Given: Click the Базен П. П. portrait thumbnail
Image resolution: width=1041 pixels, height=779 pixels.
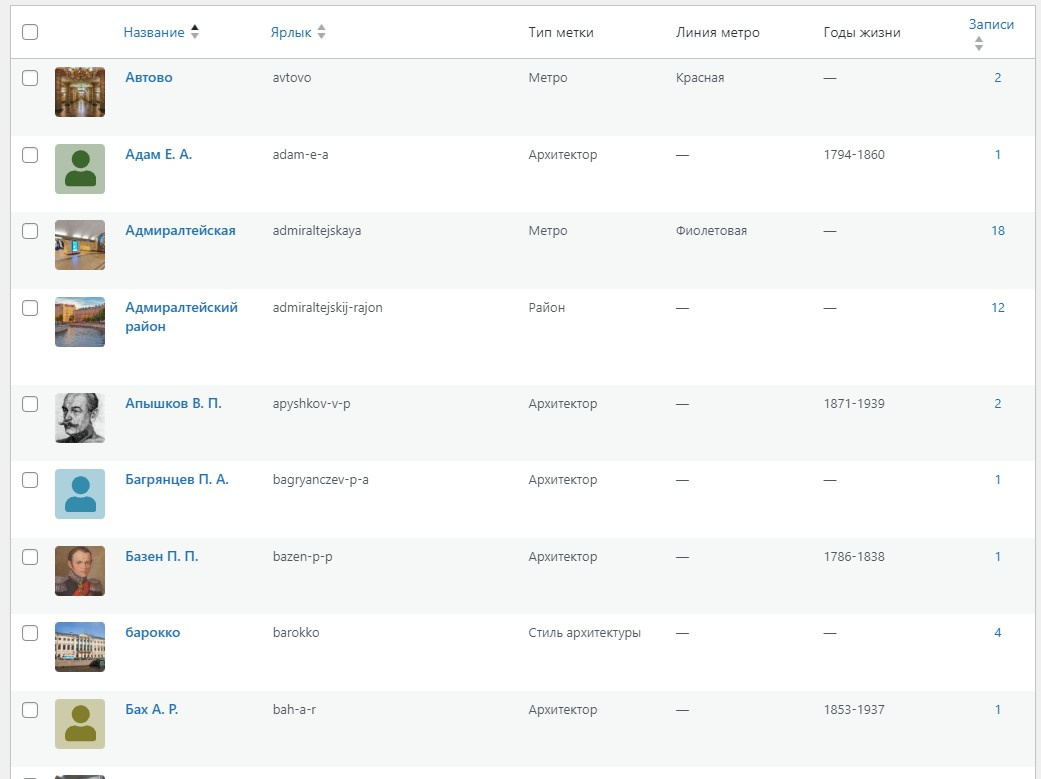Looking at the screenshot, I should click(x=80, y=571).
